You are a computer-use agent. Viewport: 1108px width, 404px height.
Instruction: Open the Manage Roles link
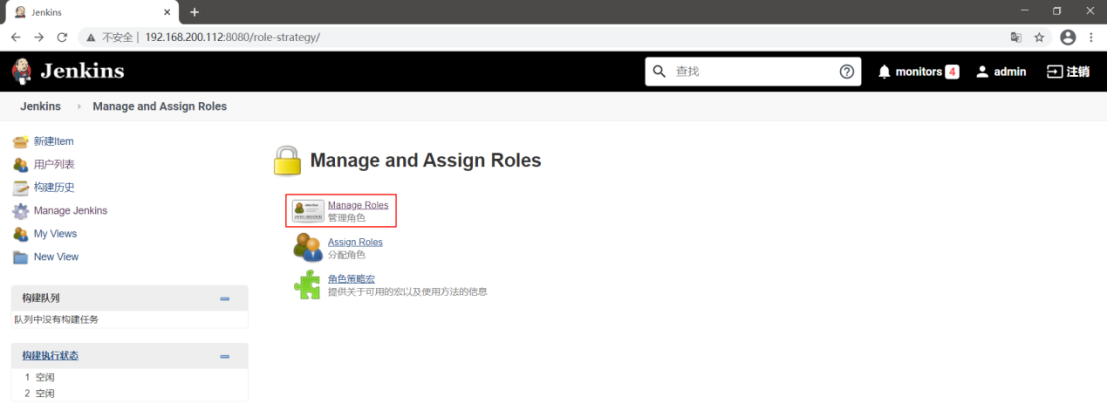tap(358, 205)
